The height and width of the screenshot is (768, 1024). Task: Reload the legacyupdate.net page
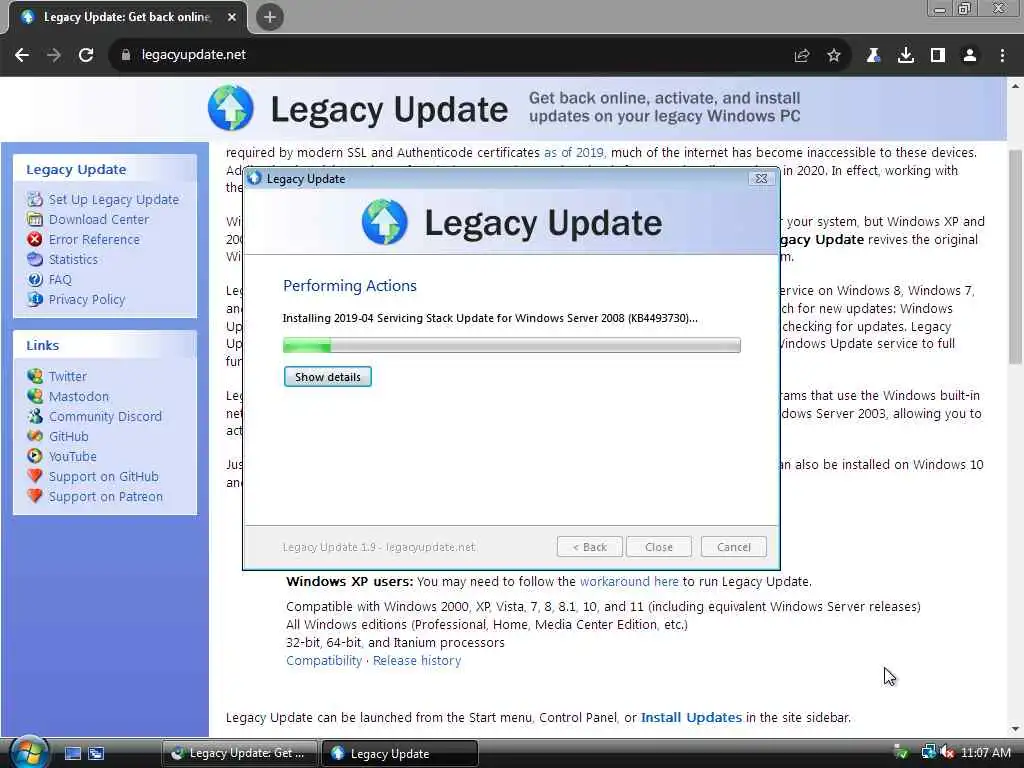coord(86,55)
